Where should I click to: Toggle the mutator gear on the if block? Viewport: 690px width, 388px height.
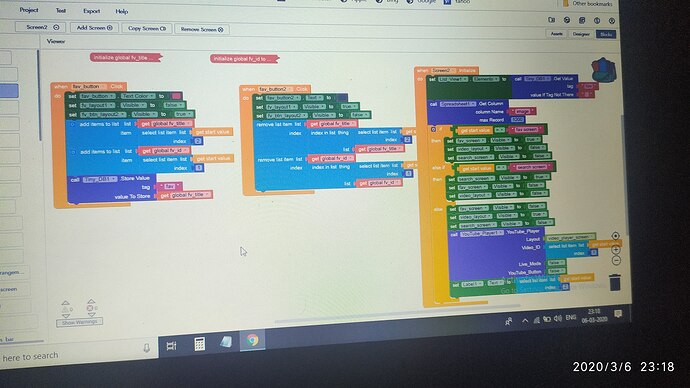tap(433, 129)
